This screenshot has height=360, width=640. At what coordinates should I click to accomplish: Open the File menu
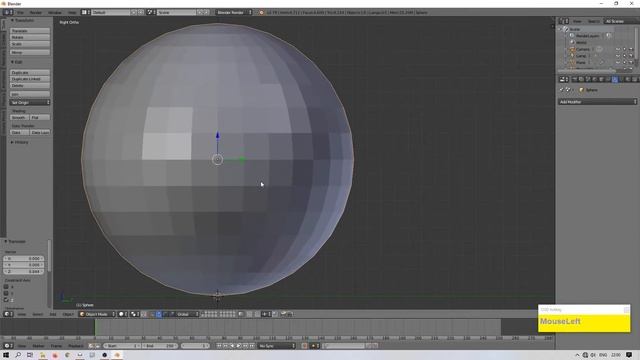[x=20, y=13]
